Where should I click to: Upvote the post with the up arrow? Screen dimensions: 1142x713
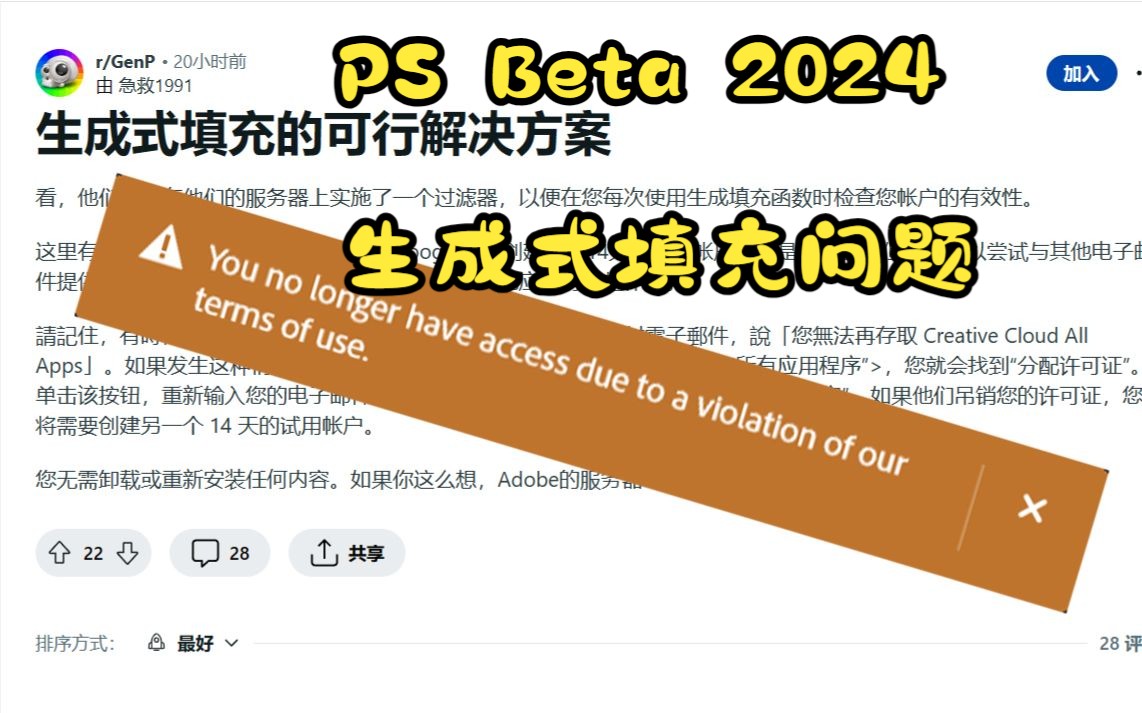pyautogui.click(x=60, y=553)
